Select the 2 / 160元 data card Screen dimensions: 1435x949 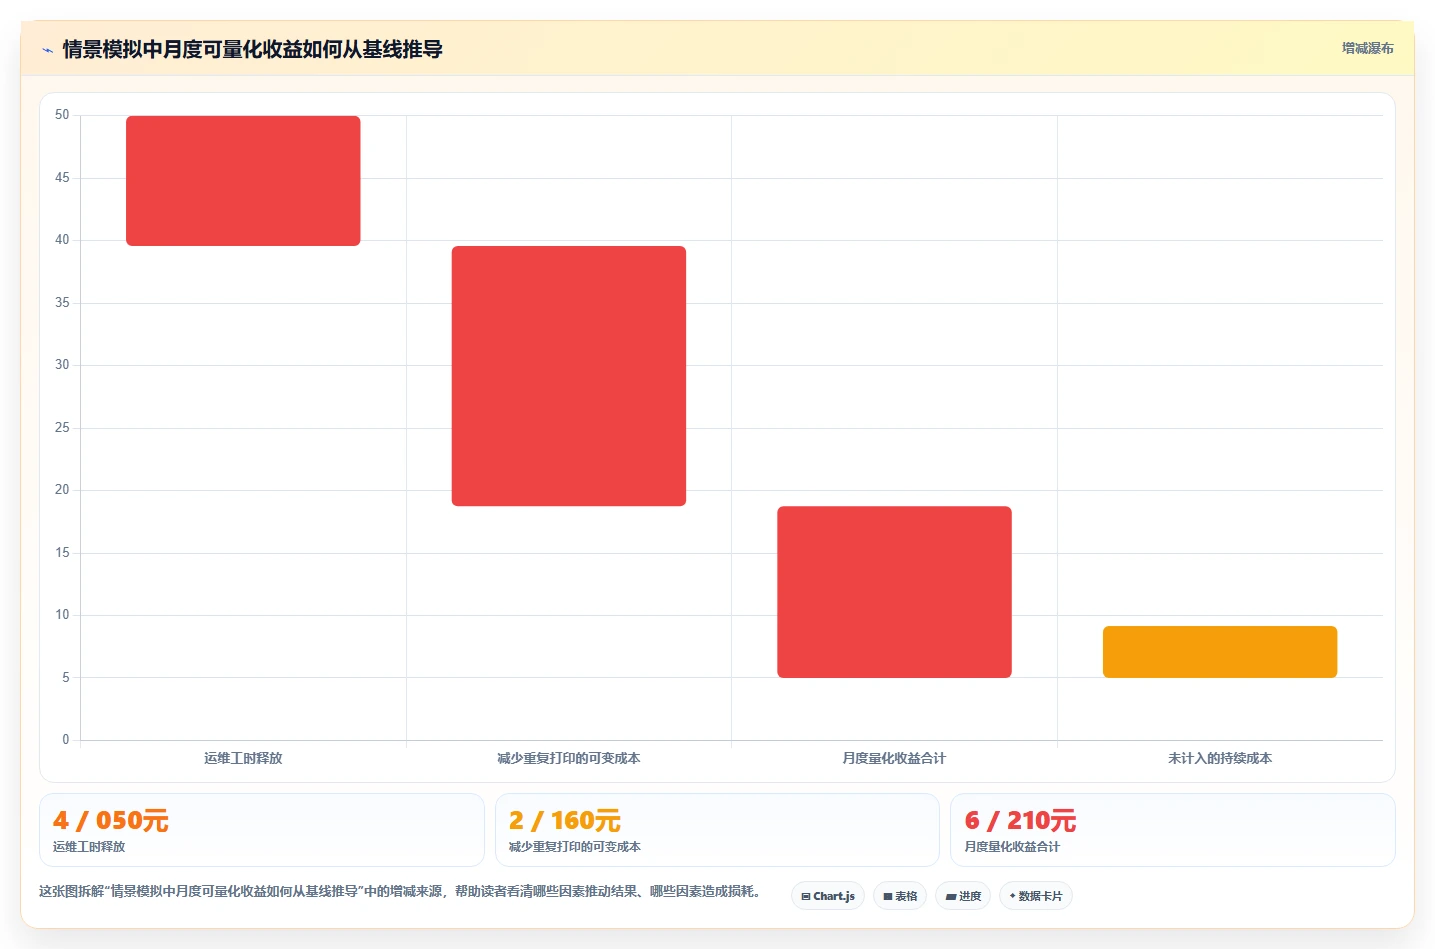point(717,830)
